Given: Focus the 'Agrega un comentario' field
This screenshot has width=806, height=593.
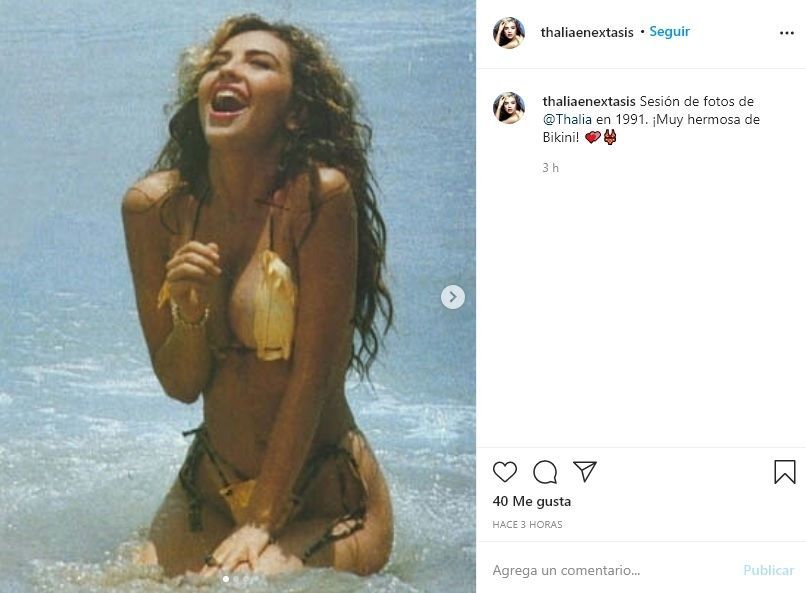Looking at the screenshot, I should pos(610,571).
